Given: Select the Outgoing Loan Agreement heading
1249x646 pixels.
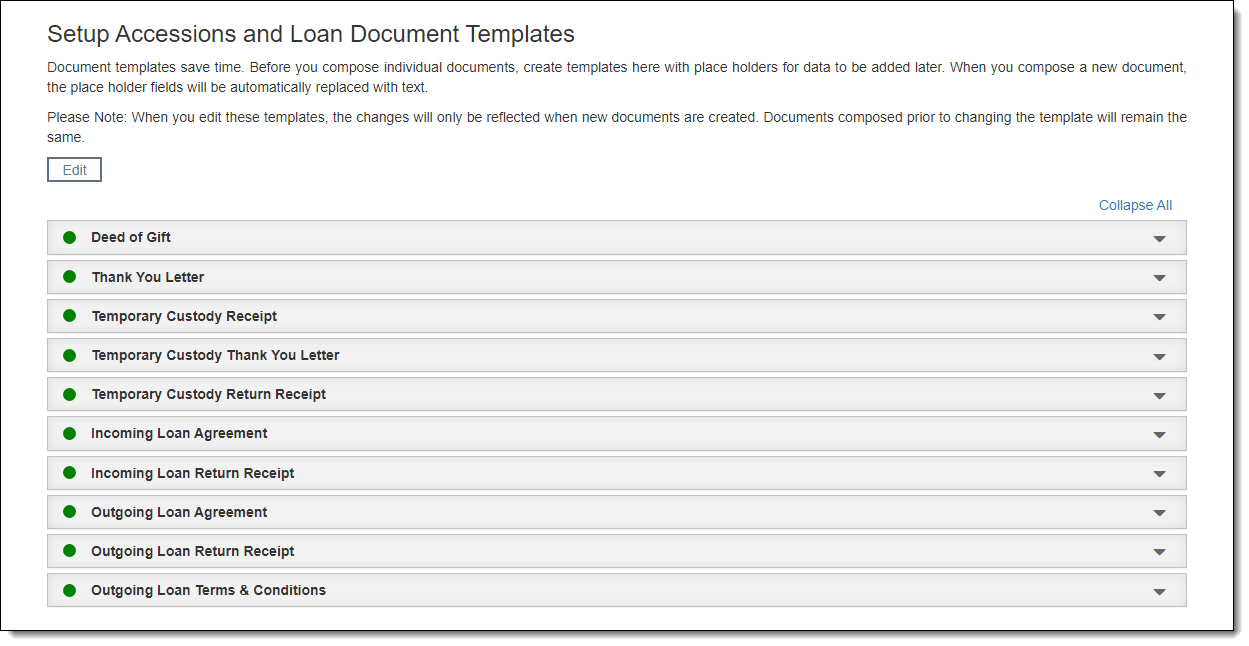Looking at the screenshot, I should (179, 512).
